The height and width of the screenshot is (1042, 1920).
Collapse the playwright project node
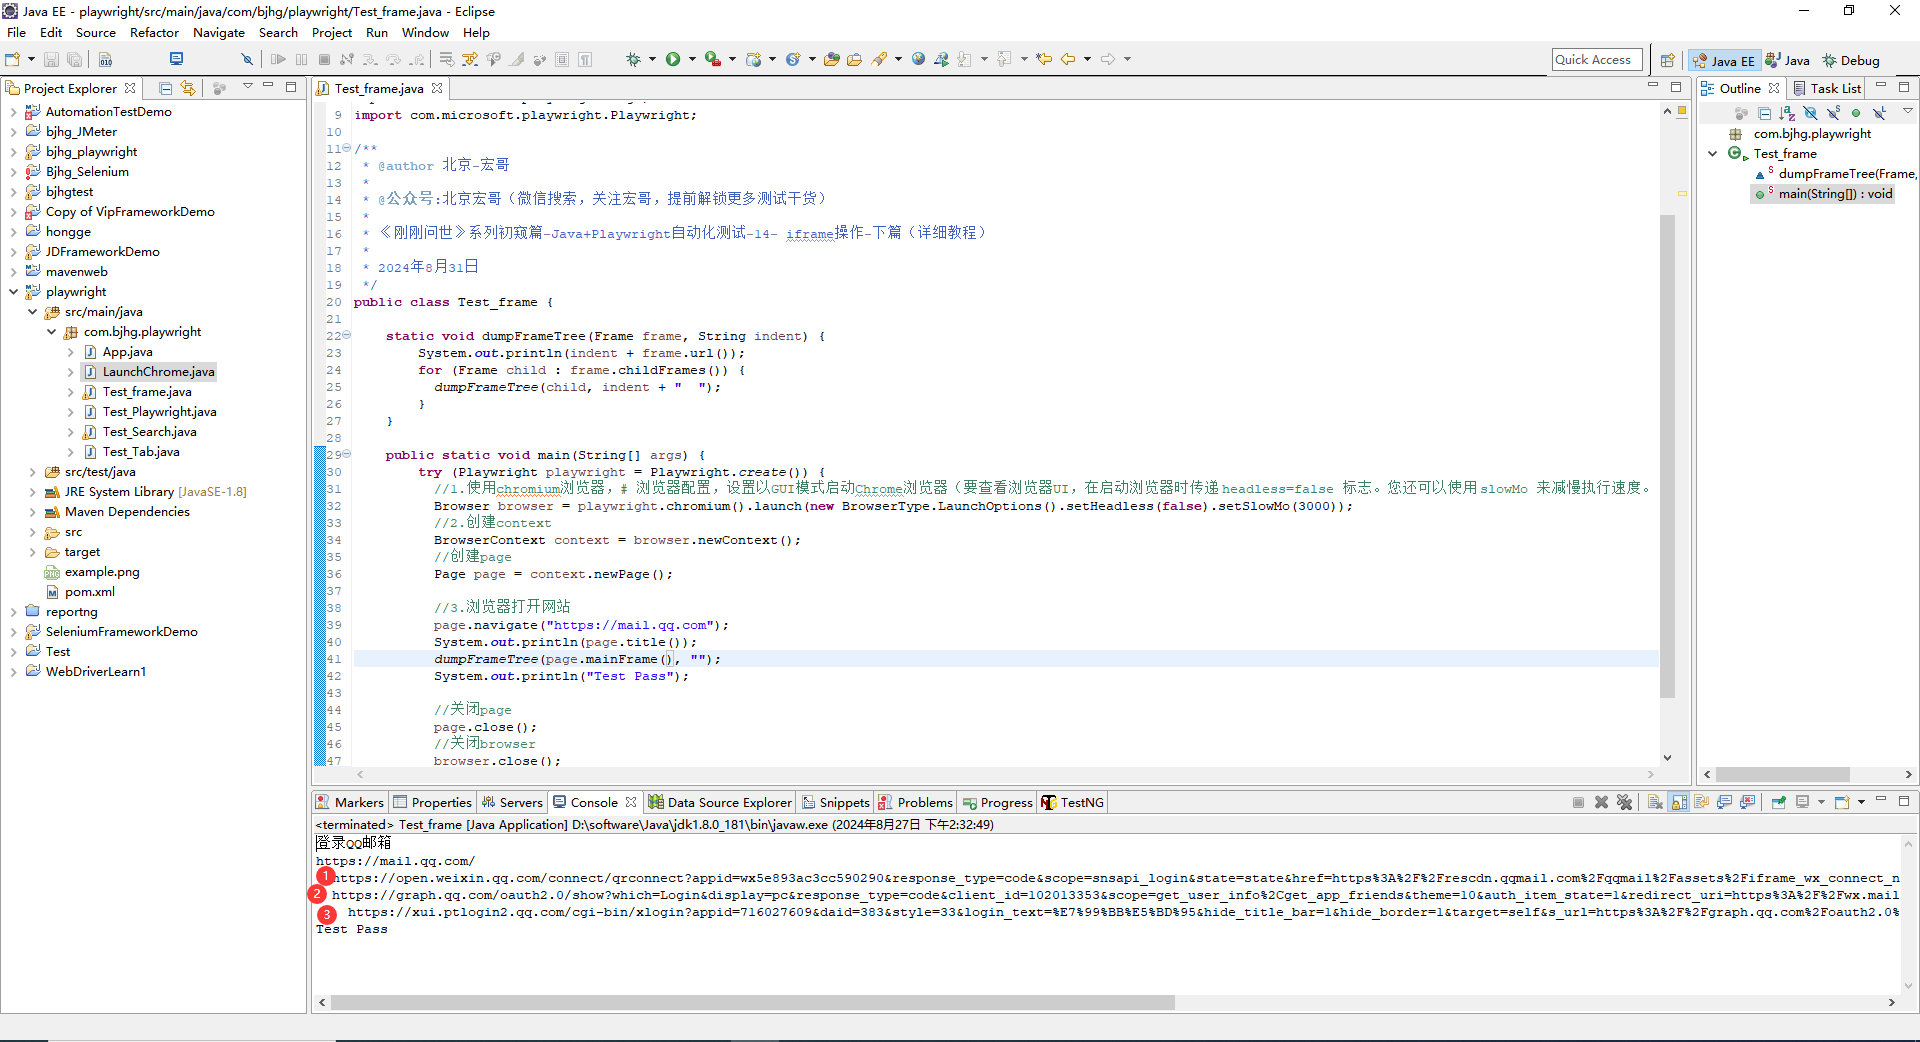(x=13, y=292)
